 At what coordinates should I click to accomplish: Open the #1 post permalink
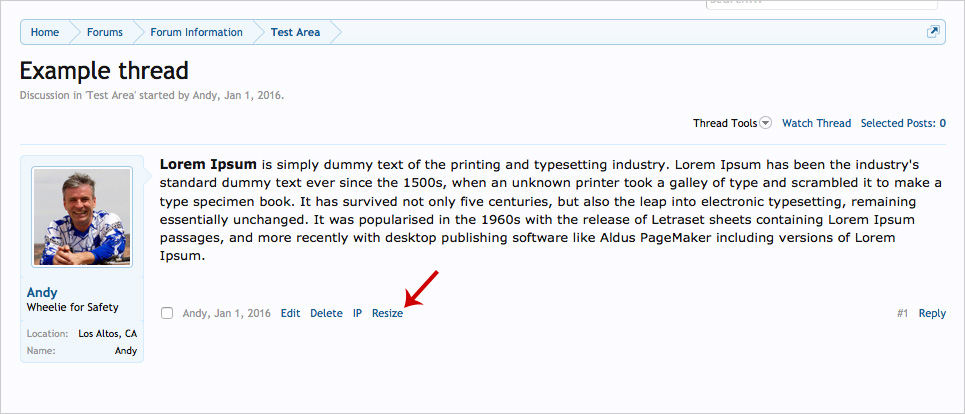902,313
